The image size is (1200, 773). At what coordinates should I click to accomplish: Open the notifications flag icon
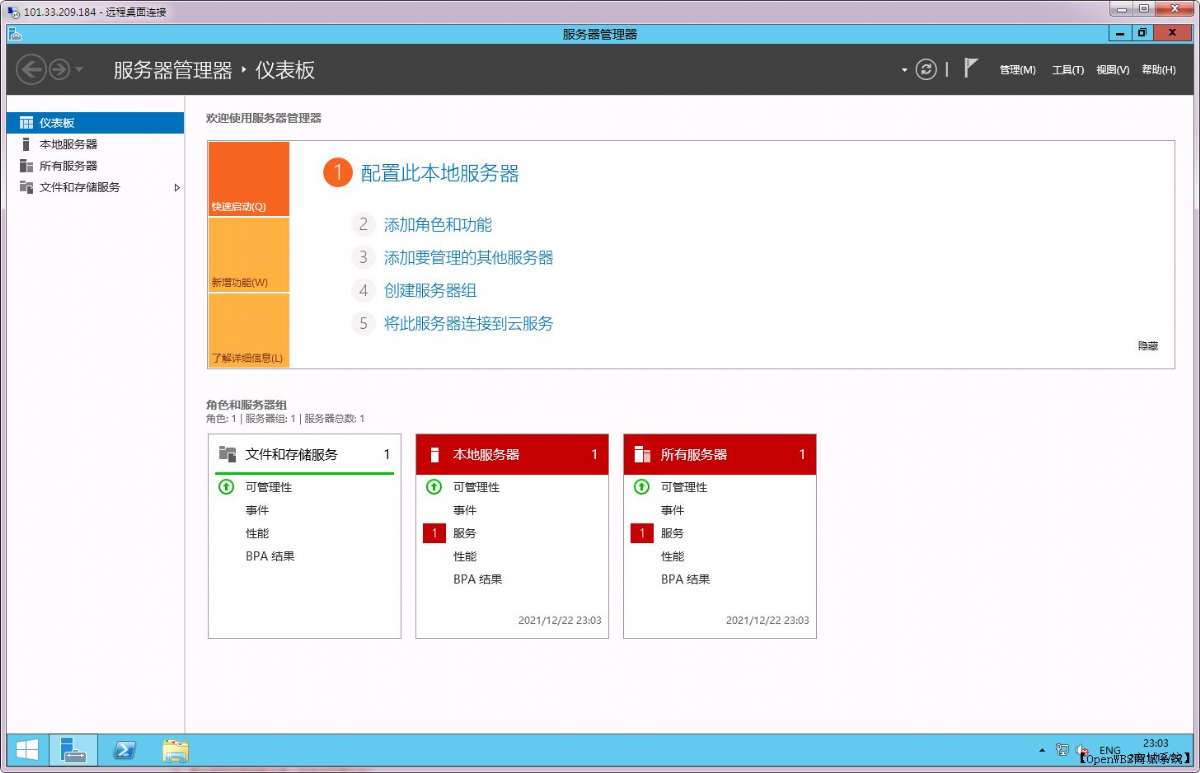point(968,68)
